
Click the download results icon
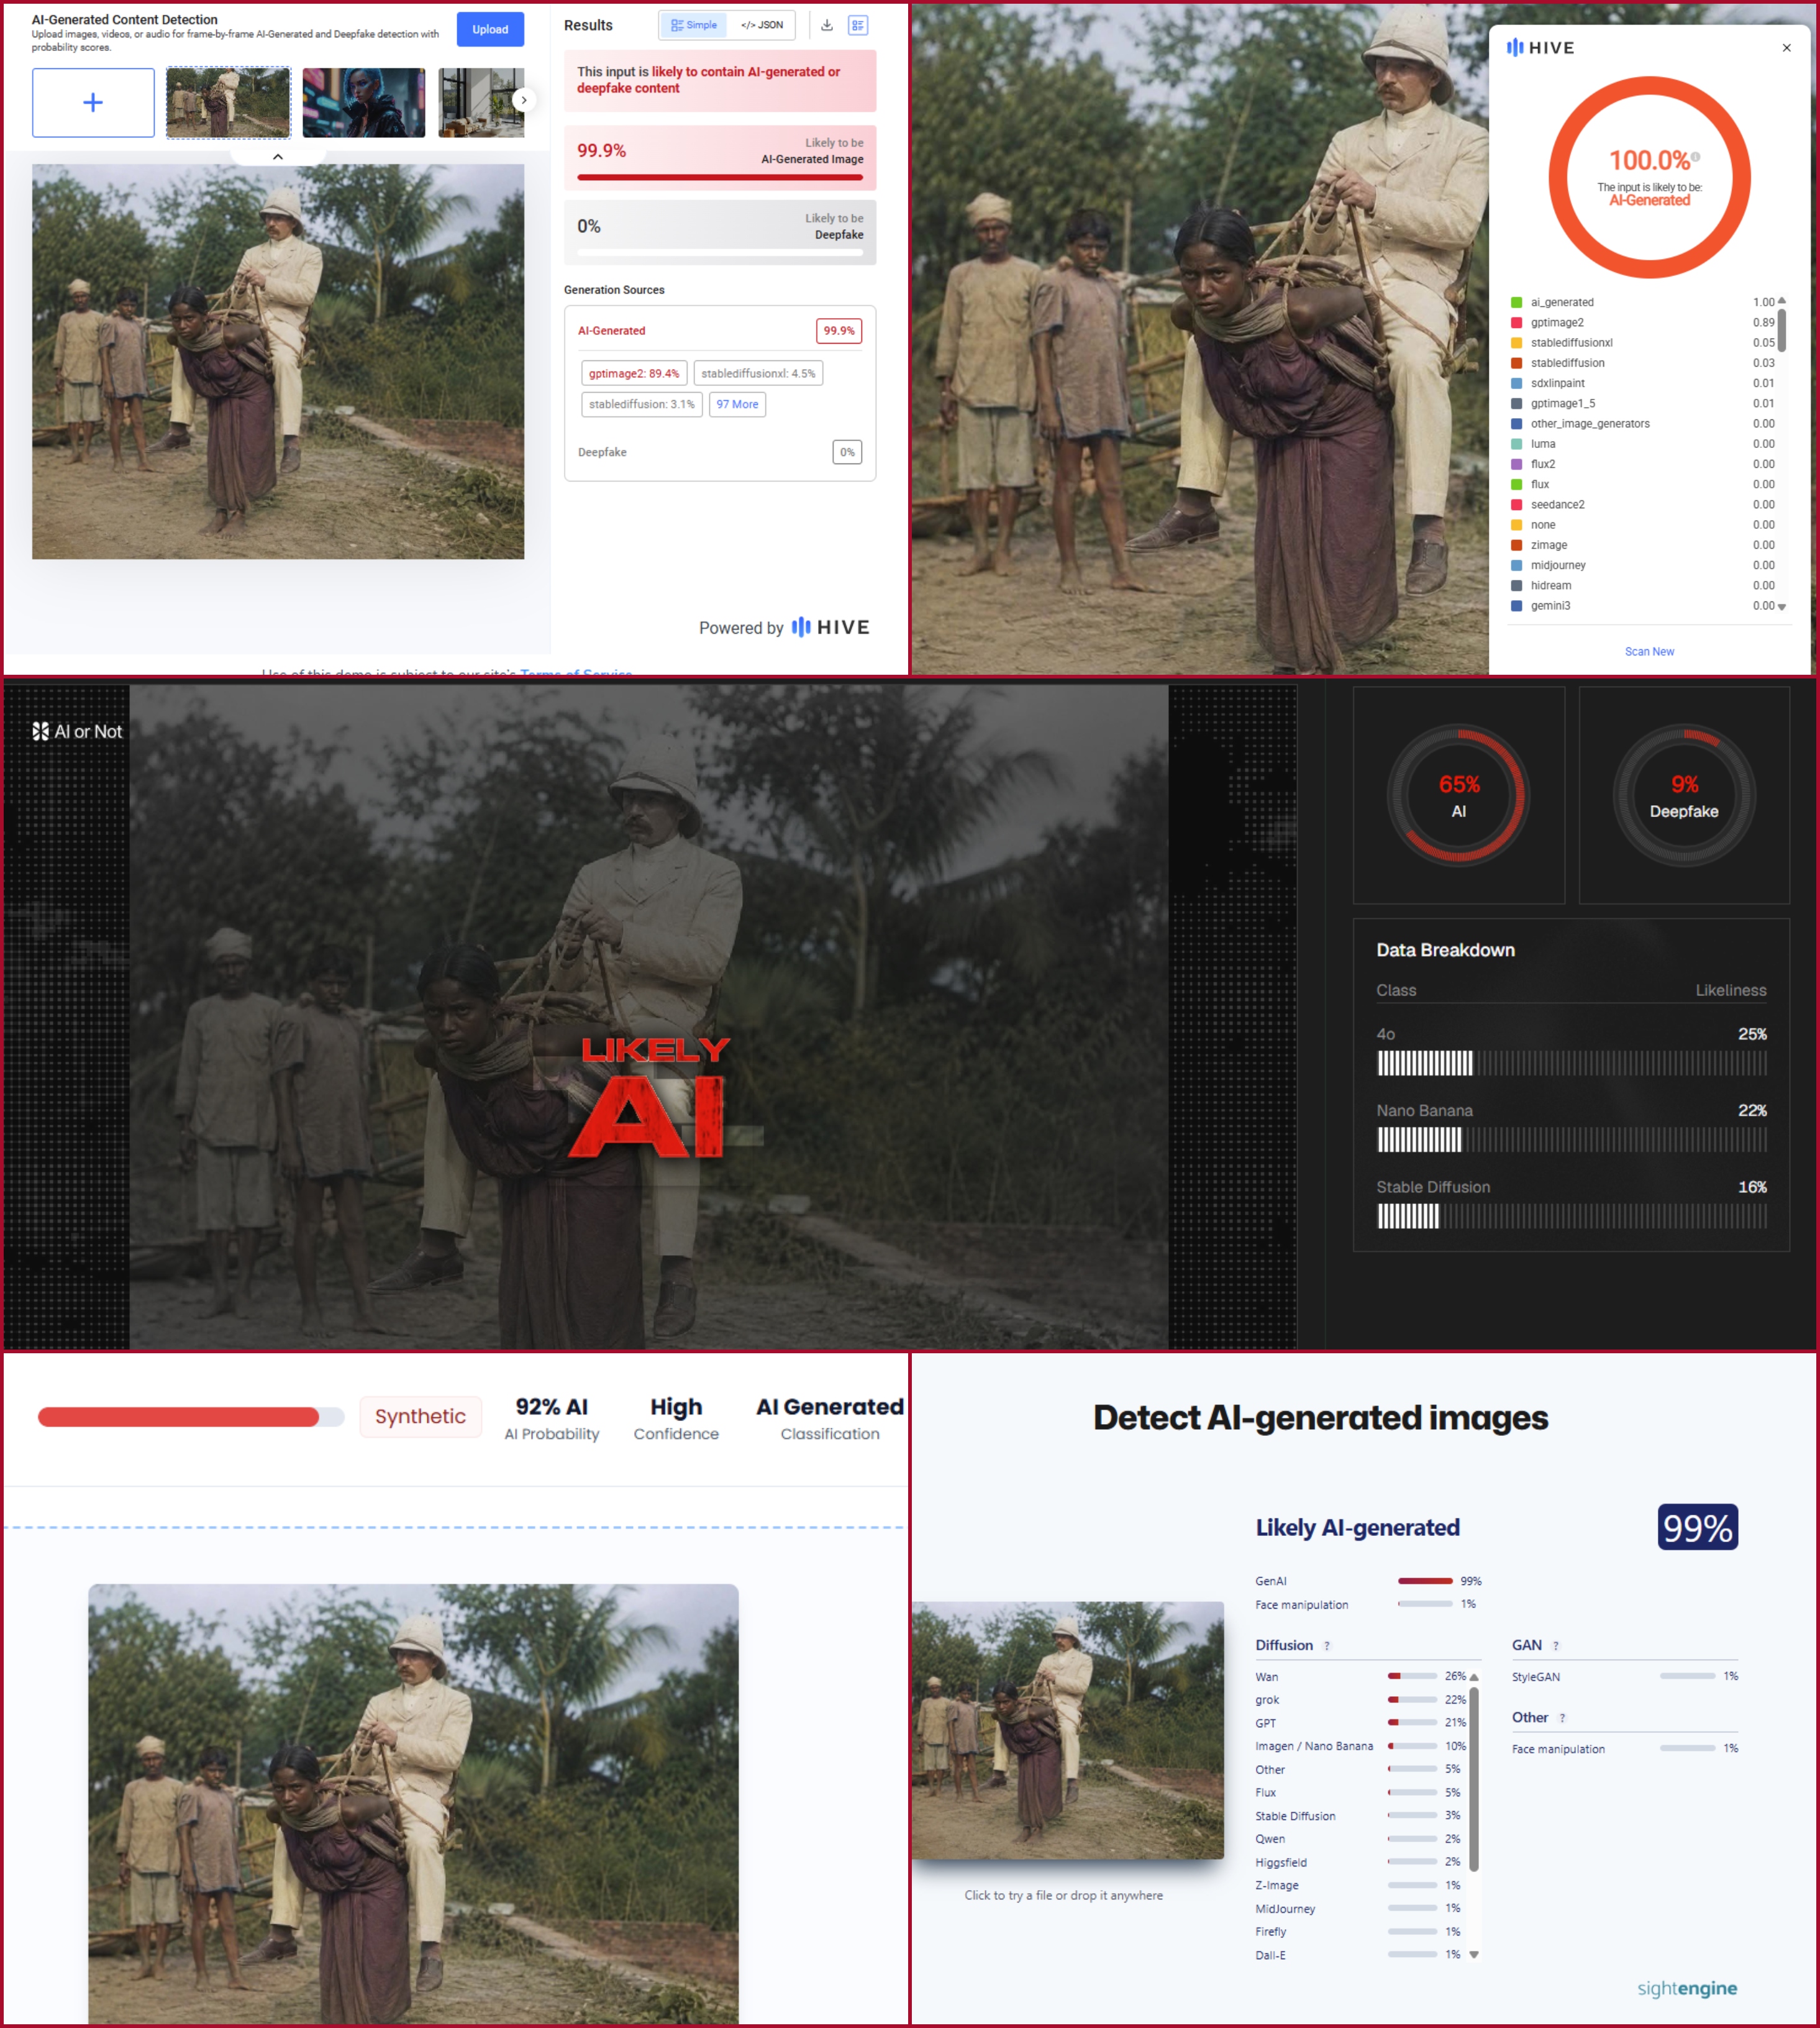click(827, 25)
